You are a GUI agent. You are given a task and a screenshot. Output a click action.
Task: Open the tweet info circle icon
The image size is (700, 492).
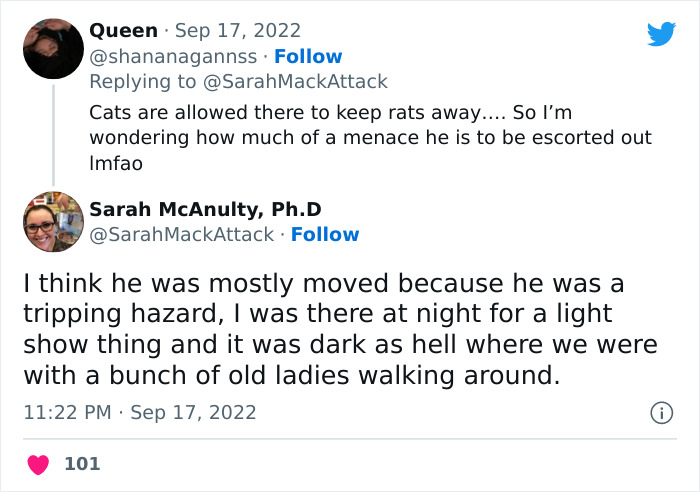click(661, 413)
